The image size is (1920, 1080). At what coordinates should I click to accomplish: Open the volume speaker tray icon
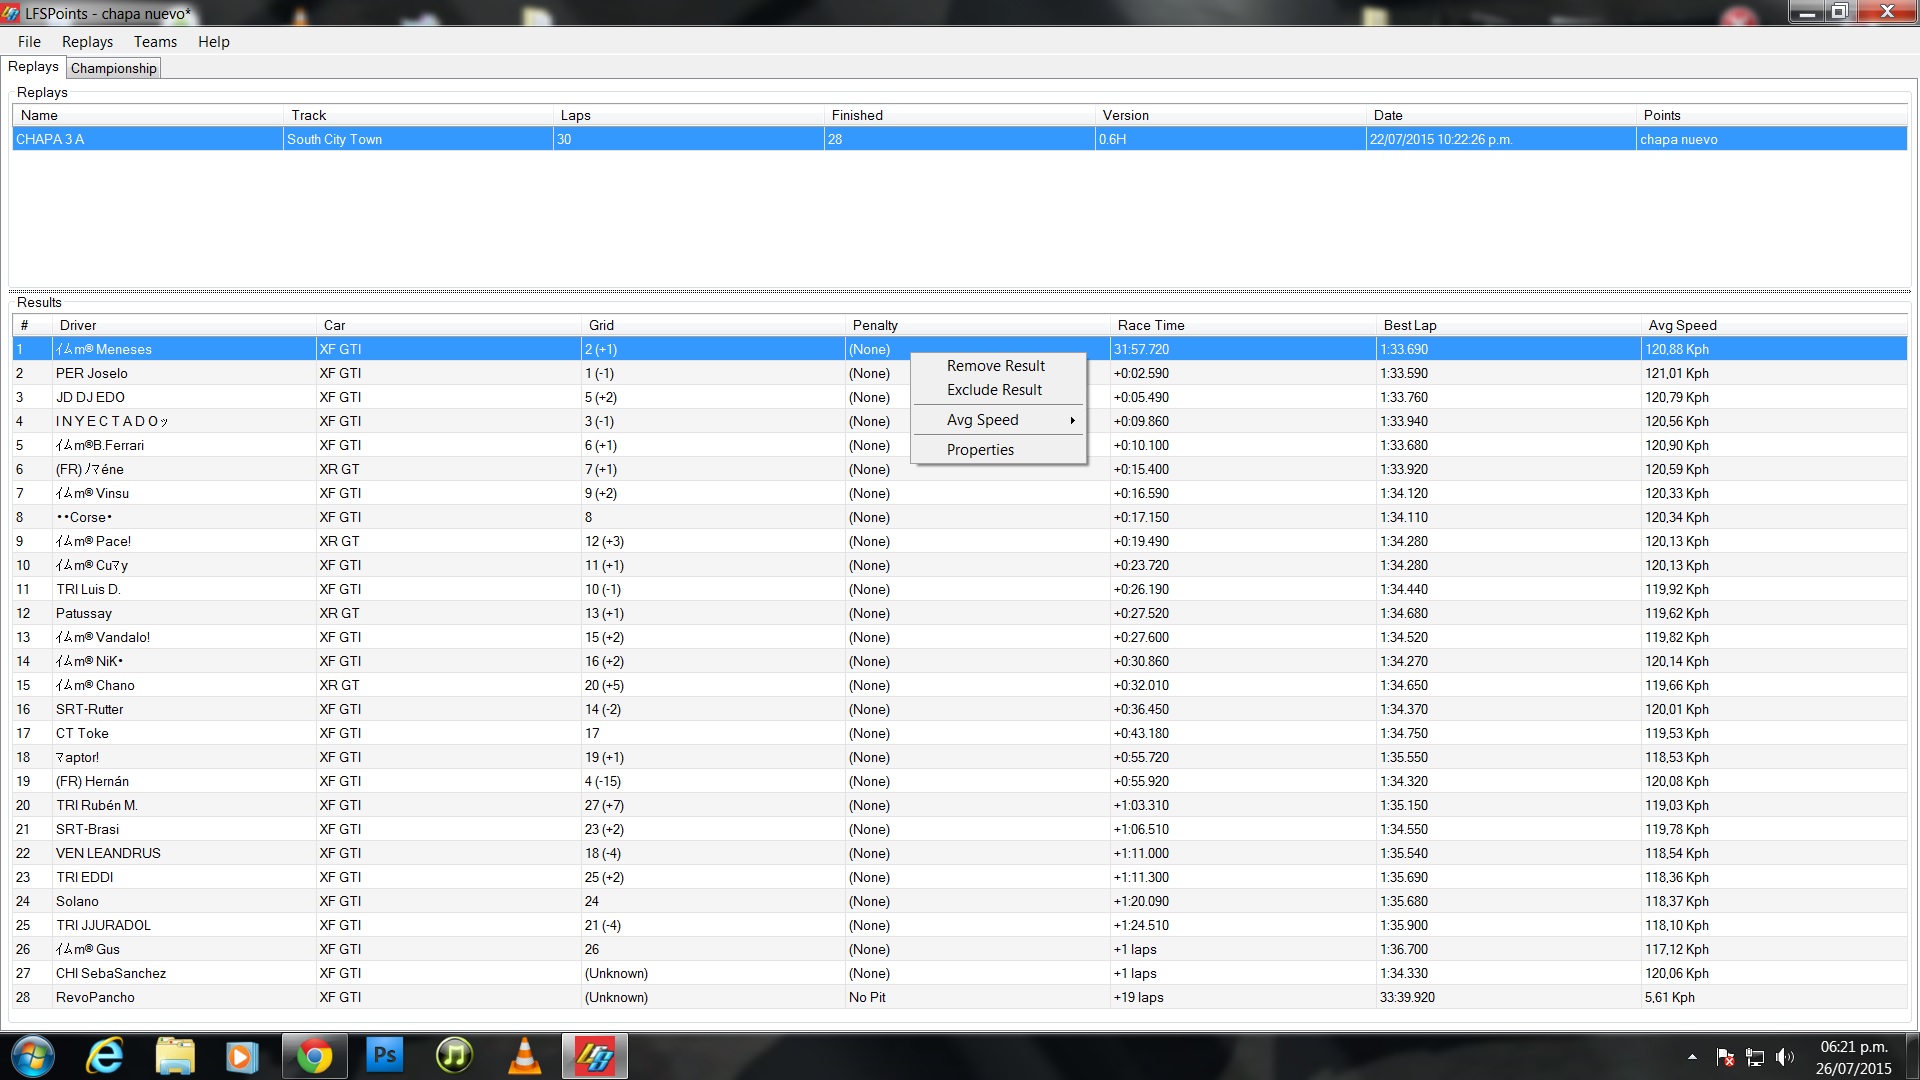1784,1057
